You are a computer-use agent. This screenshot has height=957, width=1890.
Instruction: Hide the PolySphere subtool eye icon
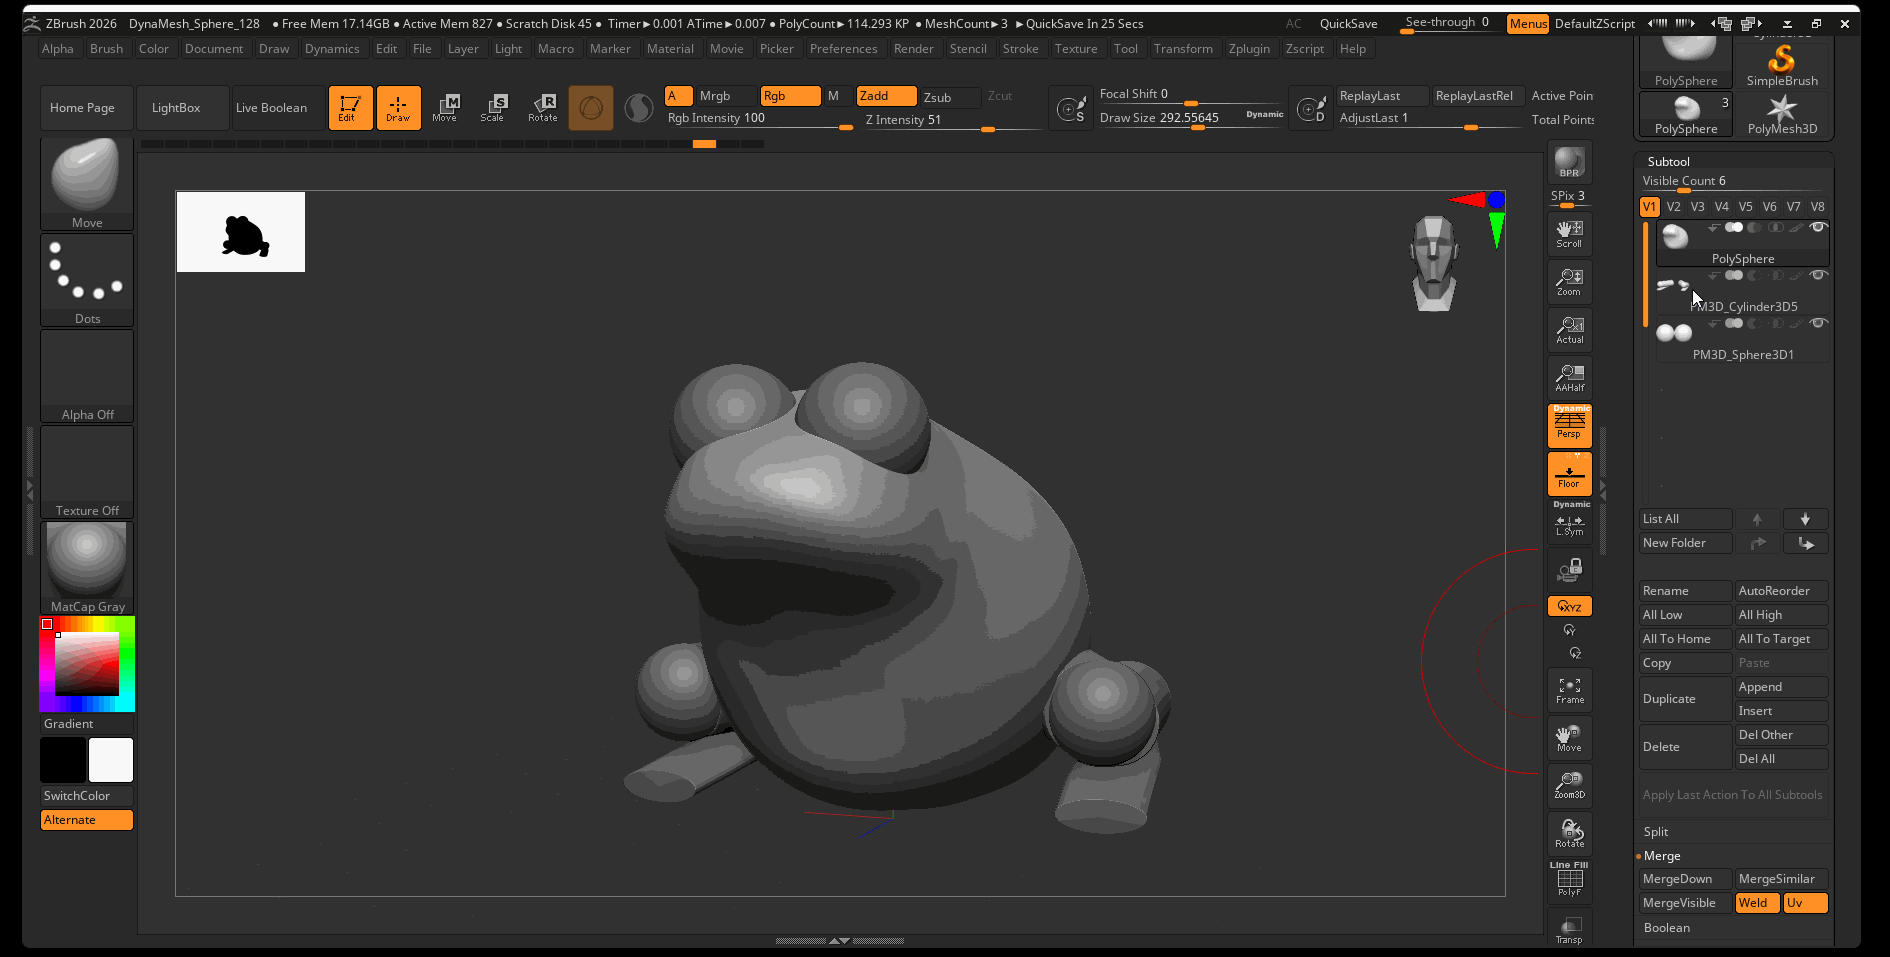pos(1819,228)
